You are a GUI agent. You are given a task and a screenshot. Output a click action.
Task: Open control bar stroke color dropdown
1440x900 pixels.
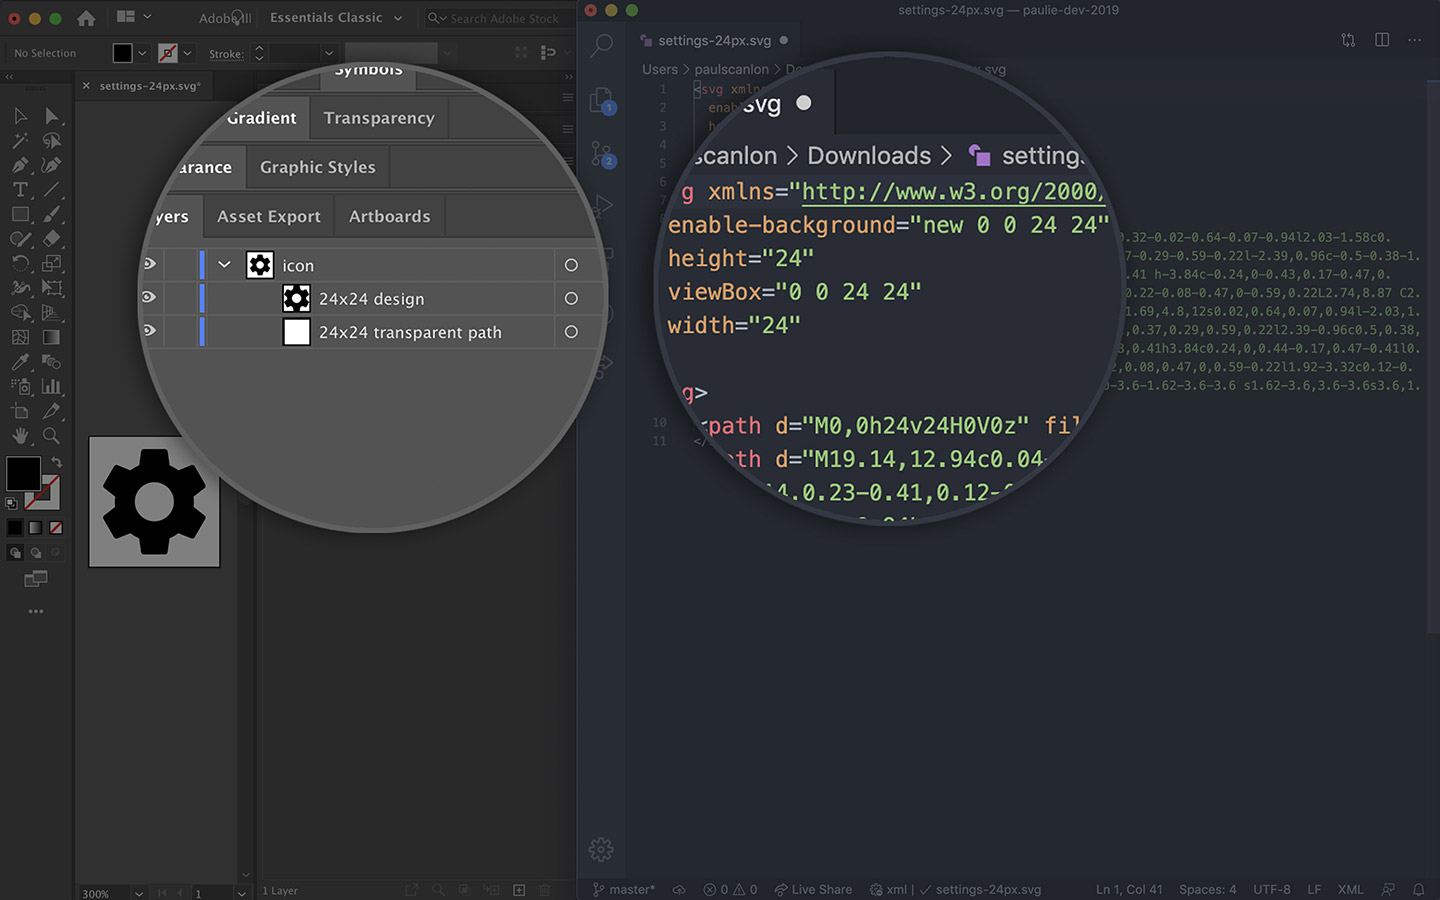point(187,53)
